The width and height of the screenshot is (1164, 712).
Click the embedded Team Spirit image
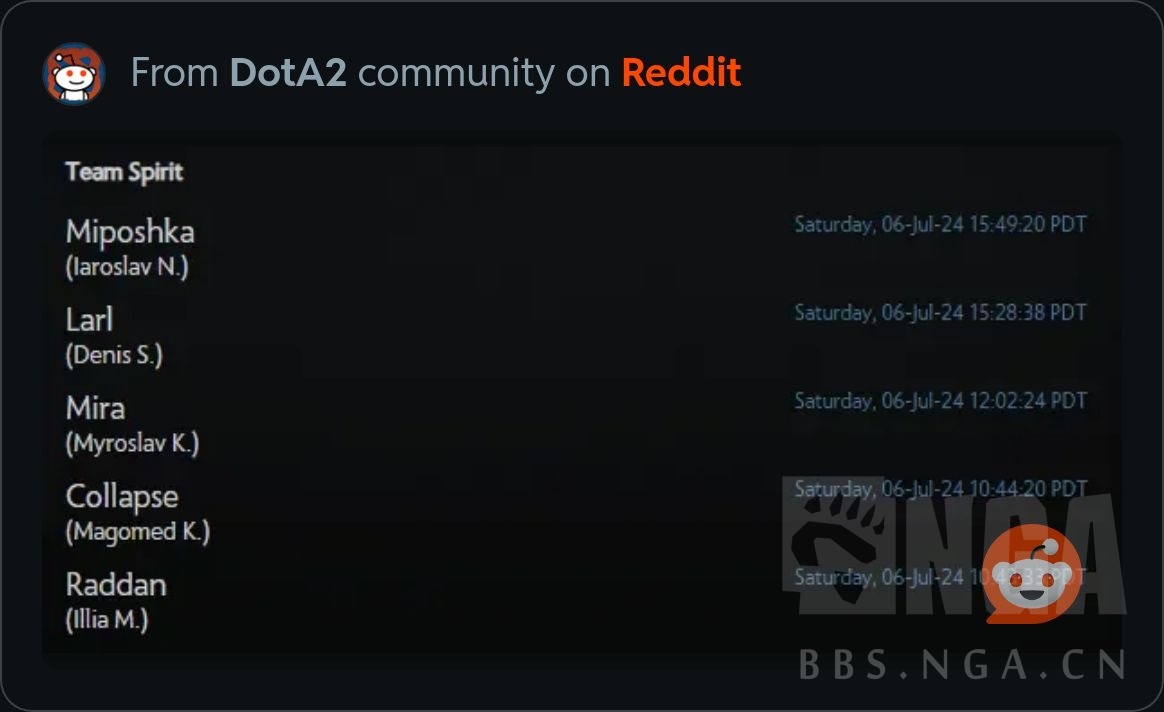tap(582, 393)
